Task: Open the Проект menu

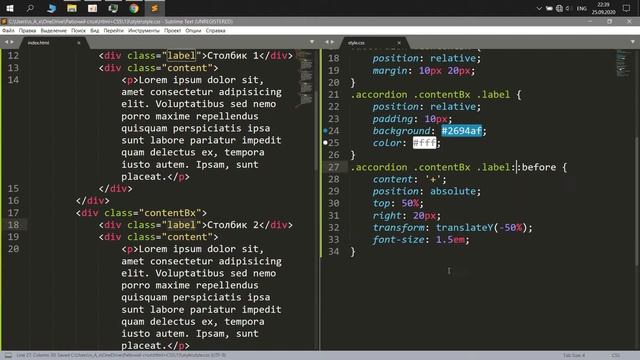Action: pos(173,31)
